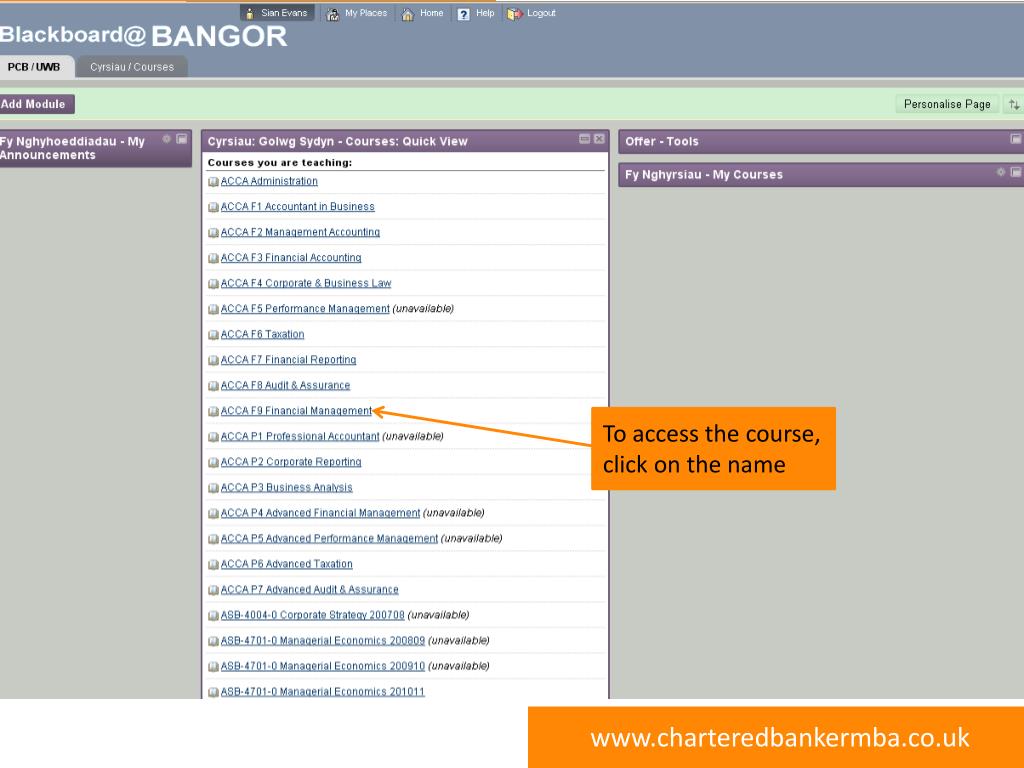Open ASB-4701-0 Managerial Economics 200910 course
The image size is (1024, 768).
(323, 666)
